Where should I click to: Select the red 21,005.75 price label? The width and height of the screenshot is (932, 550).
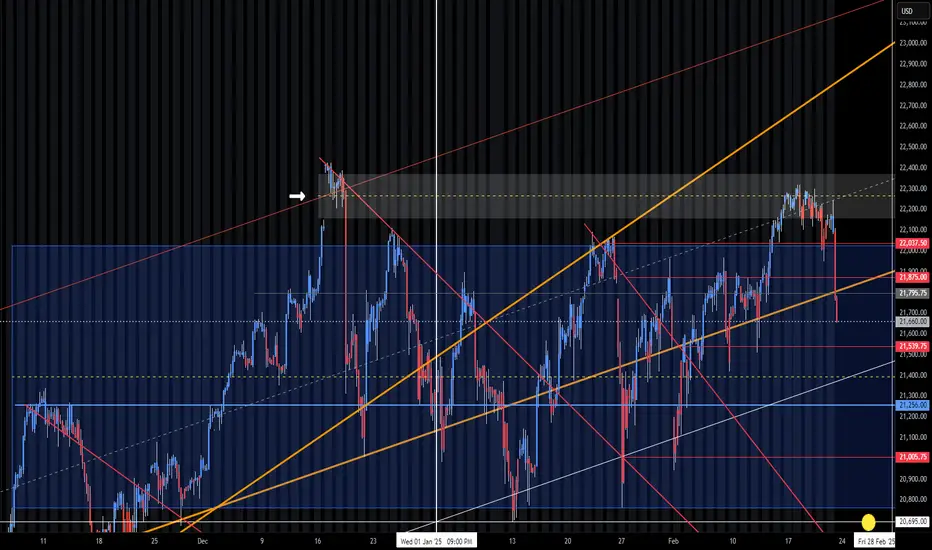(x=912, y=457)
